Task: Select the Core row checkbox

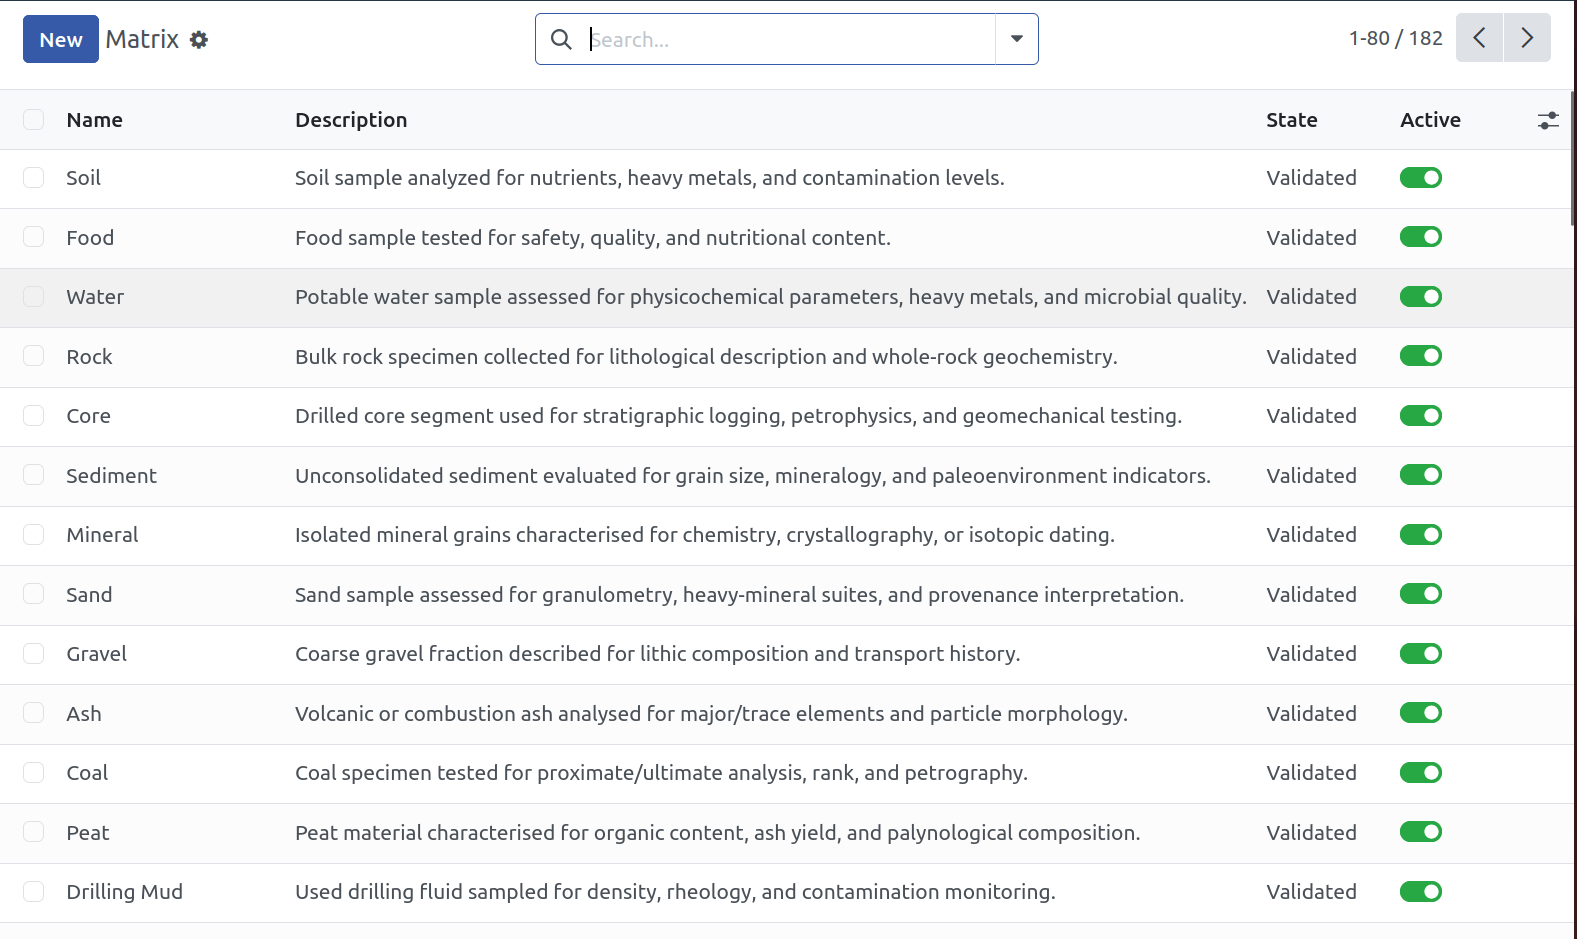Action: pos(34,416)
